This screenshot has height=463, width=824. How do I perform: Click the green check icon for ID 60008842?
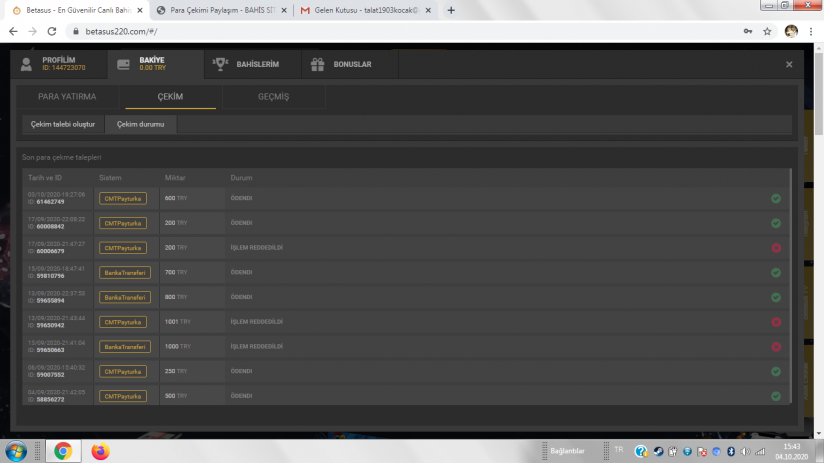(x=776, y=223)
